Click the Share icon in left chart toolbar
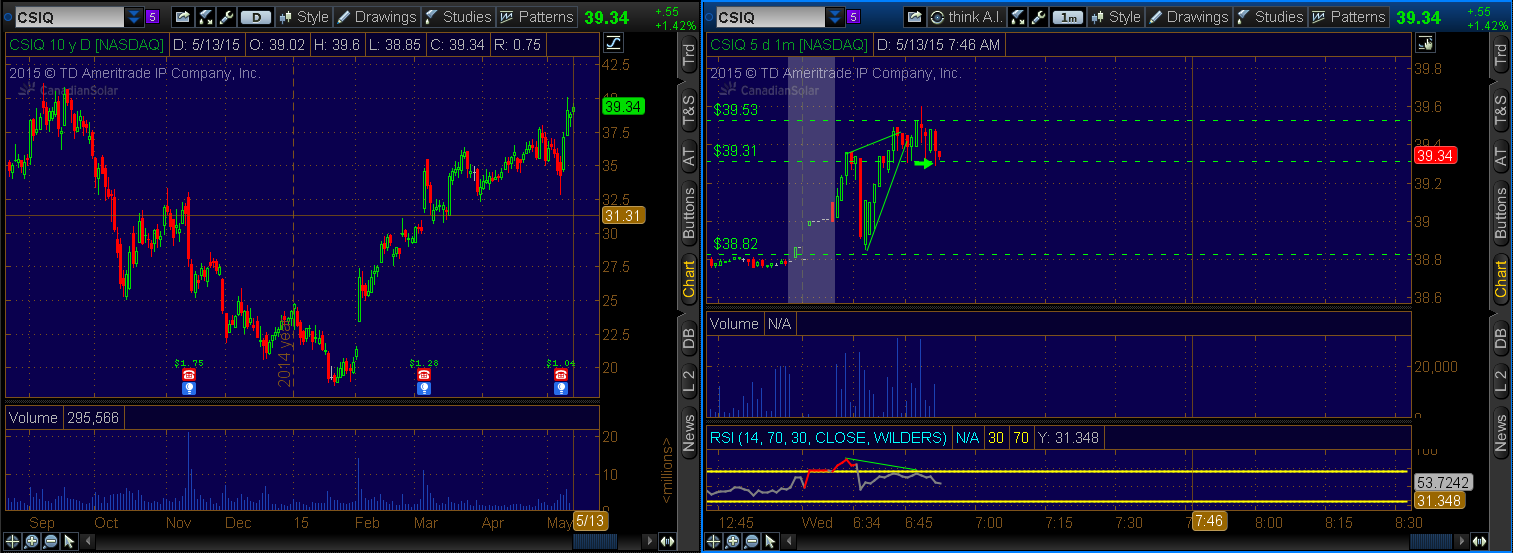 pos(182,17)
